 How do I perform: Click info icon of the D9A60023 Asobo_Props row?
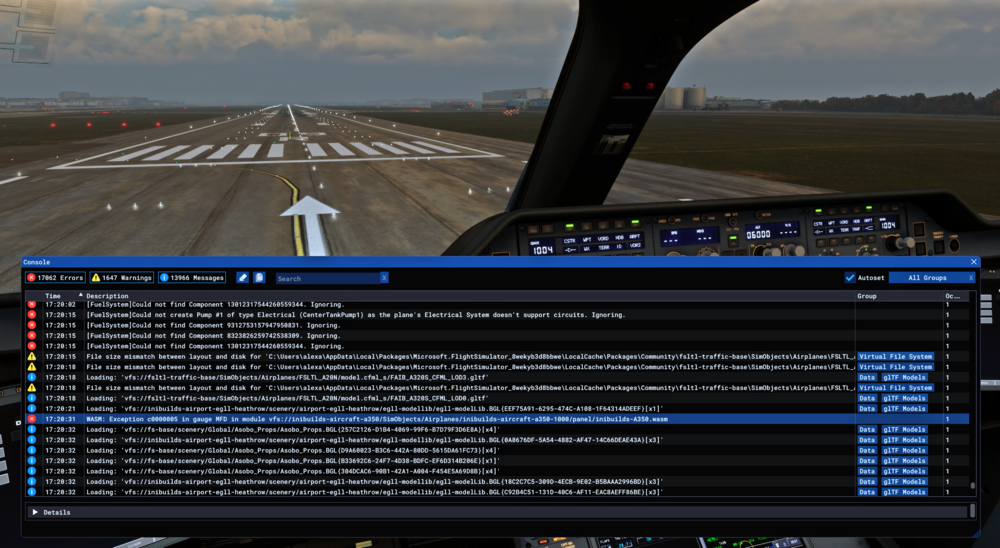tap(31, 450)
